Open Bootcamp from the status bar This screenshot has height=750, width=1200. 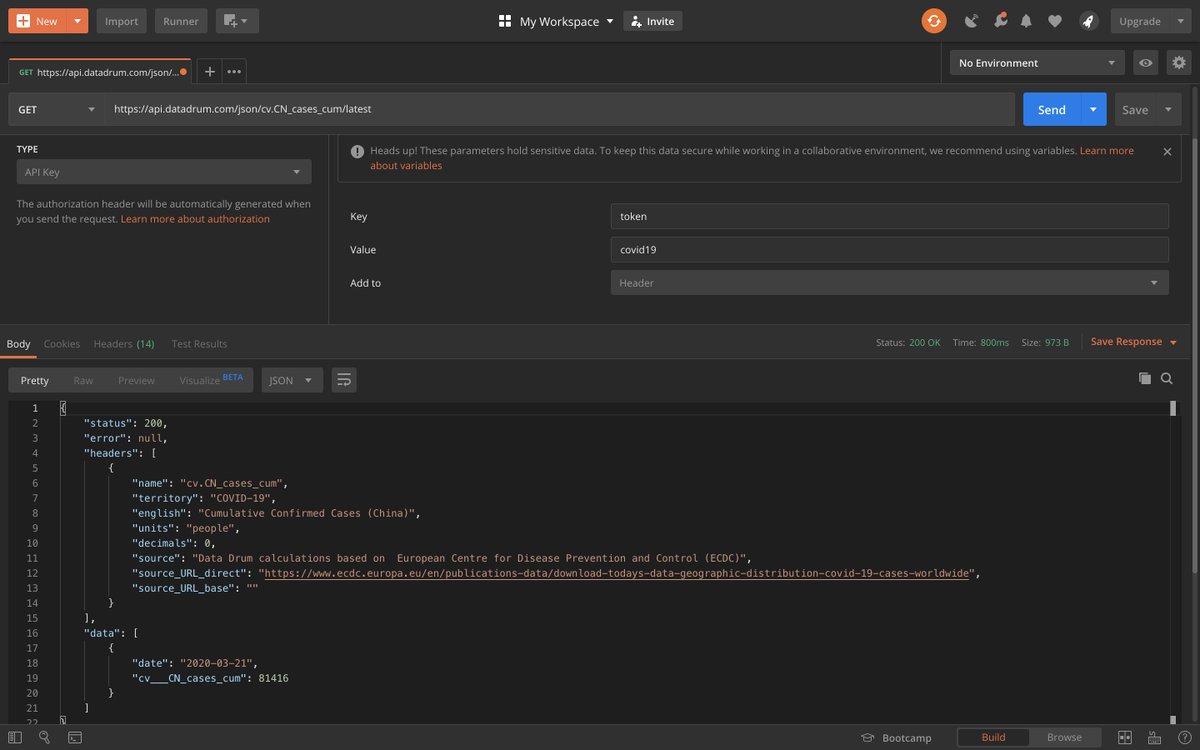click(x=896, y=738)
